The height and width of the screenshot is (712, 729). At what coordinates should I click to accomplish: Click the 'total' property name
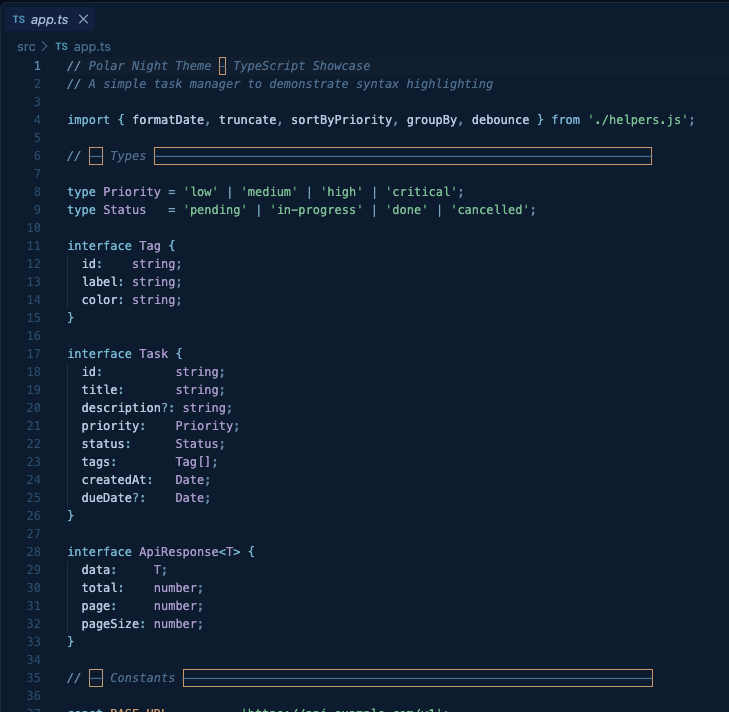coord(99,588)
